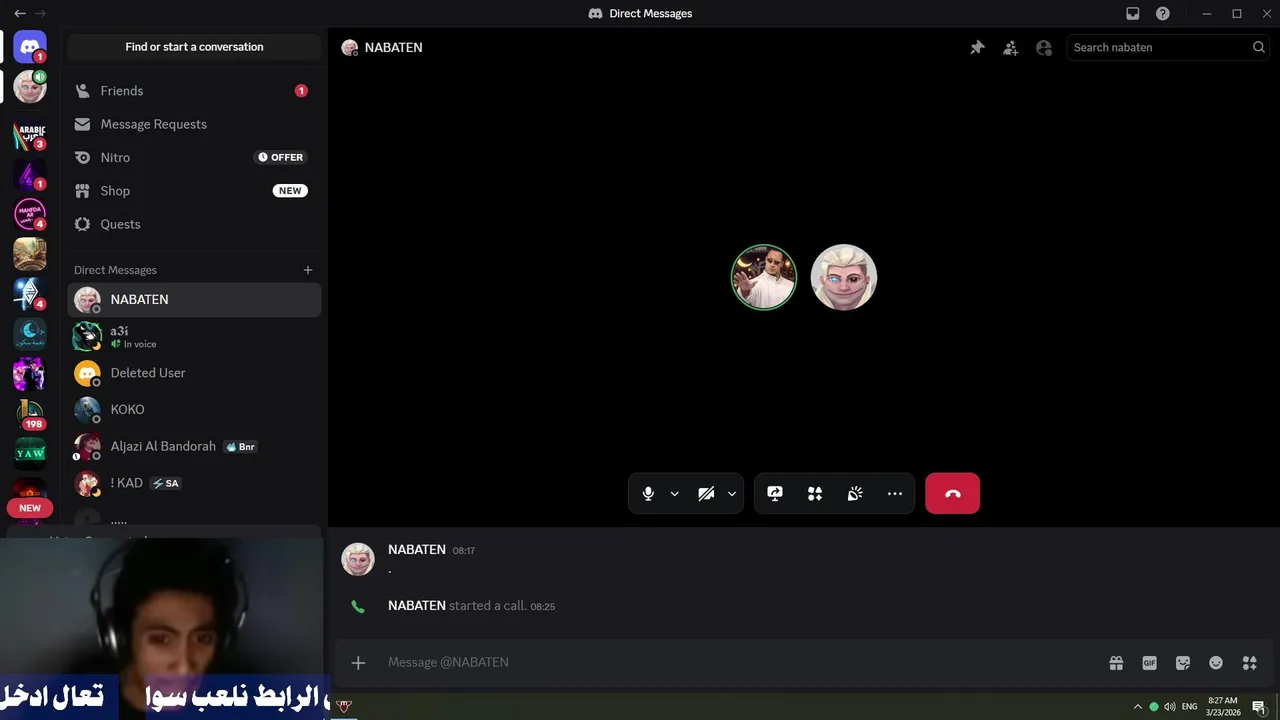Open the Inbox icon in title bar

[1133, 14]
